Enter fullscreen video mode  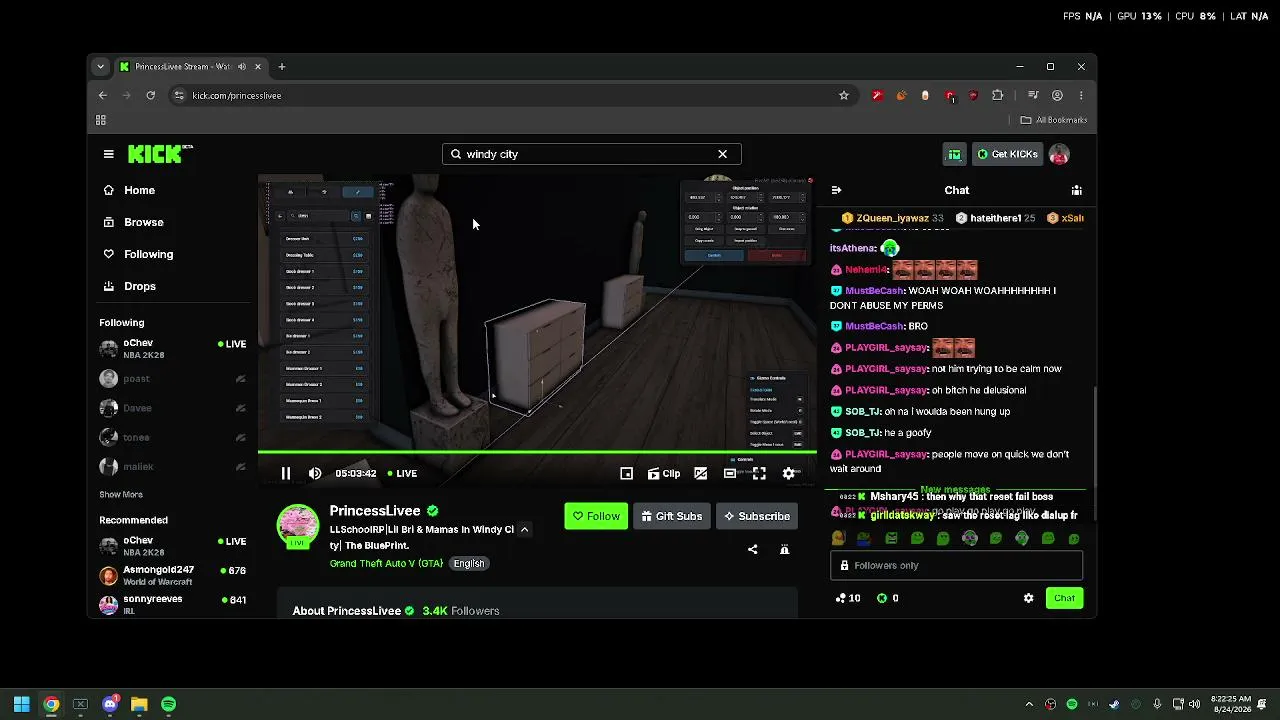pos(759,473)
